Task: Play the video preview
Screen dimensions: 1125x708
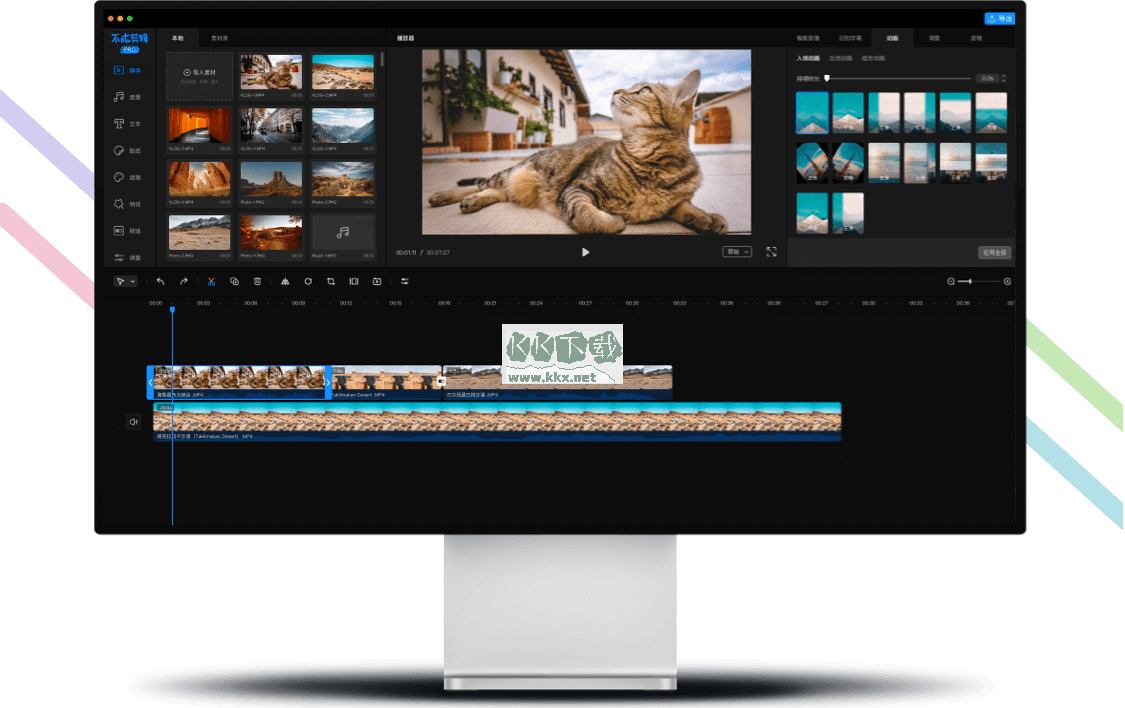Action: coord(585,252)
